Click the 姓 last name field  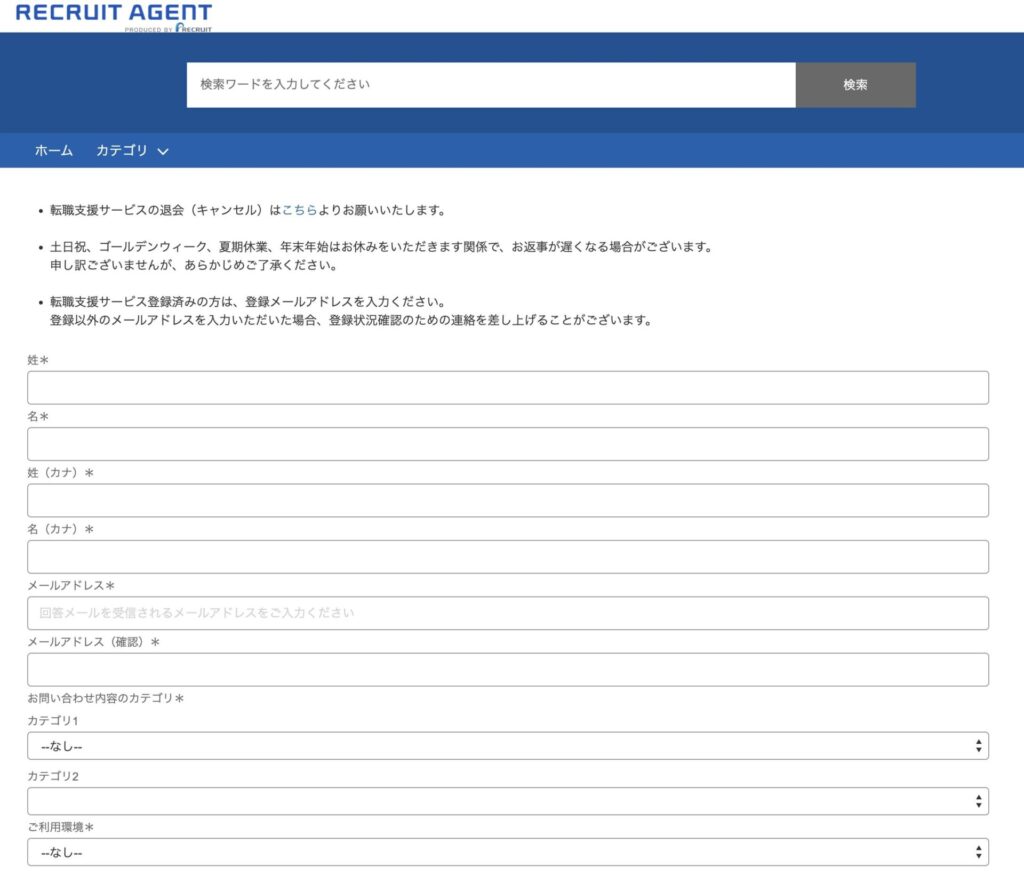[507, 388]
